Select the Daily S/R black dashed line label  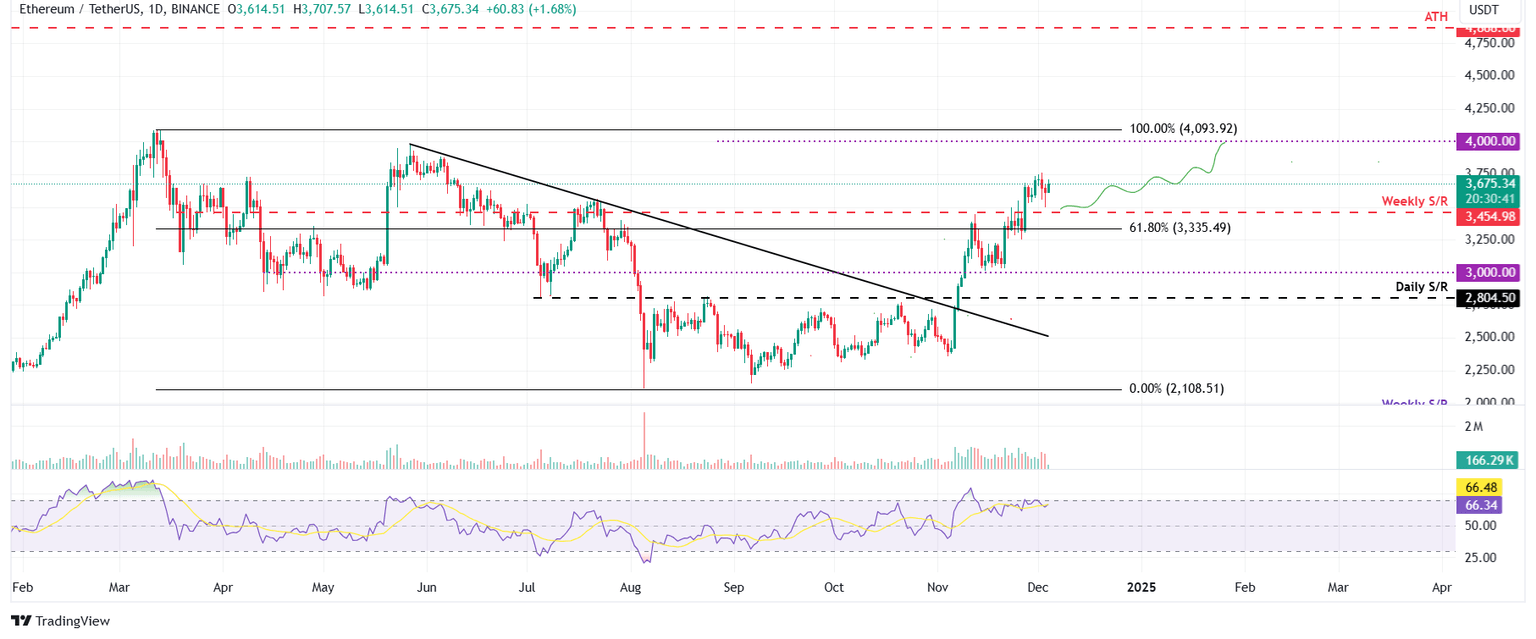(1422, 286)
